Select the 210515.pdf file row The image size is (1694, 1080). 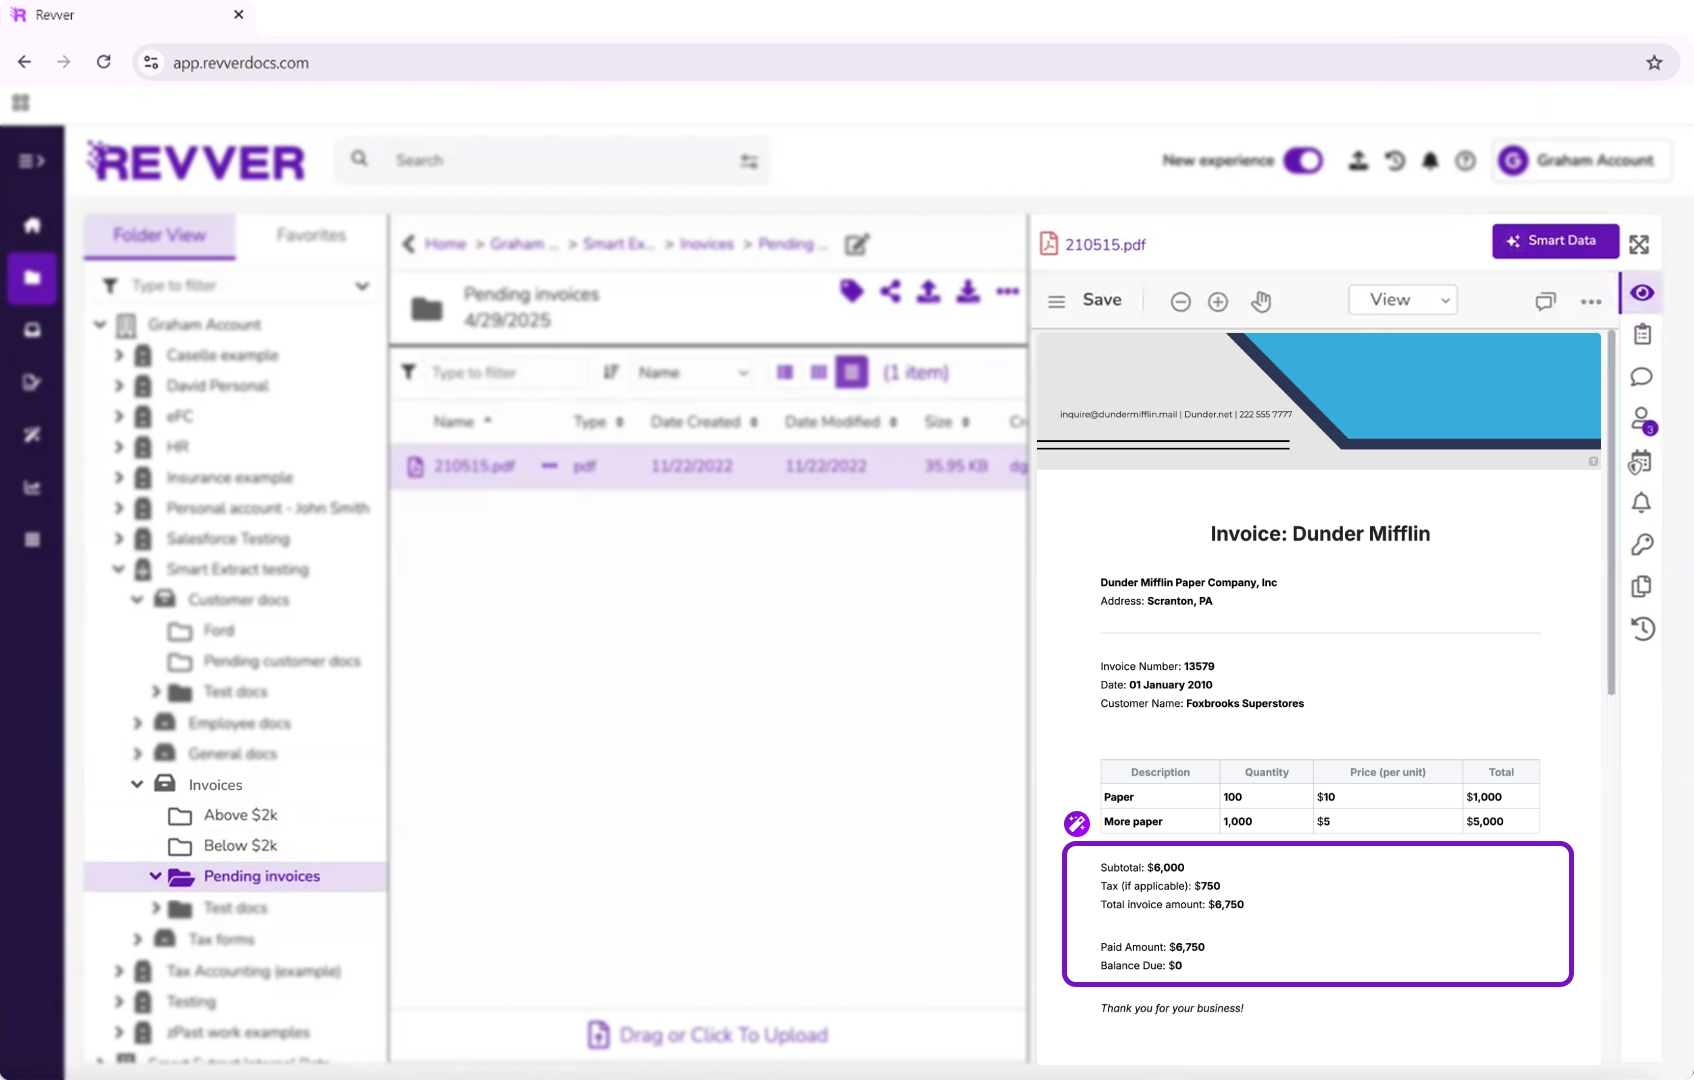pos(708,466)
